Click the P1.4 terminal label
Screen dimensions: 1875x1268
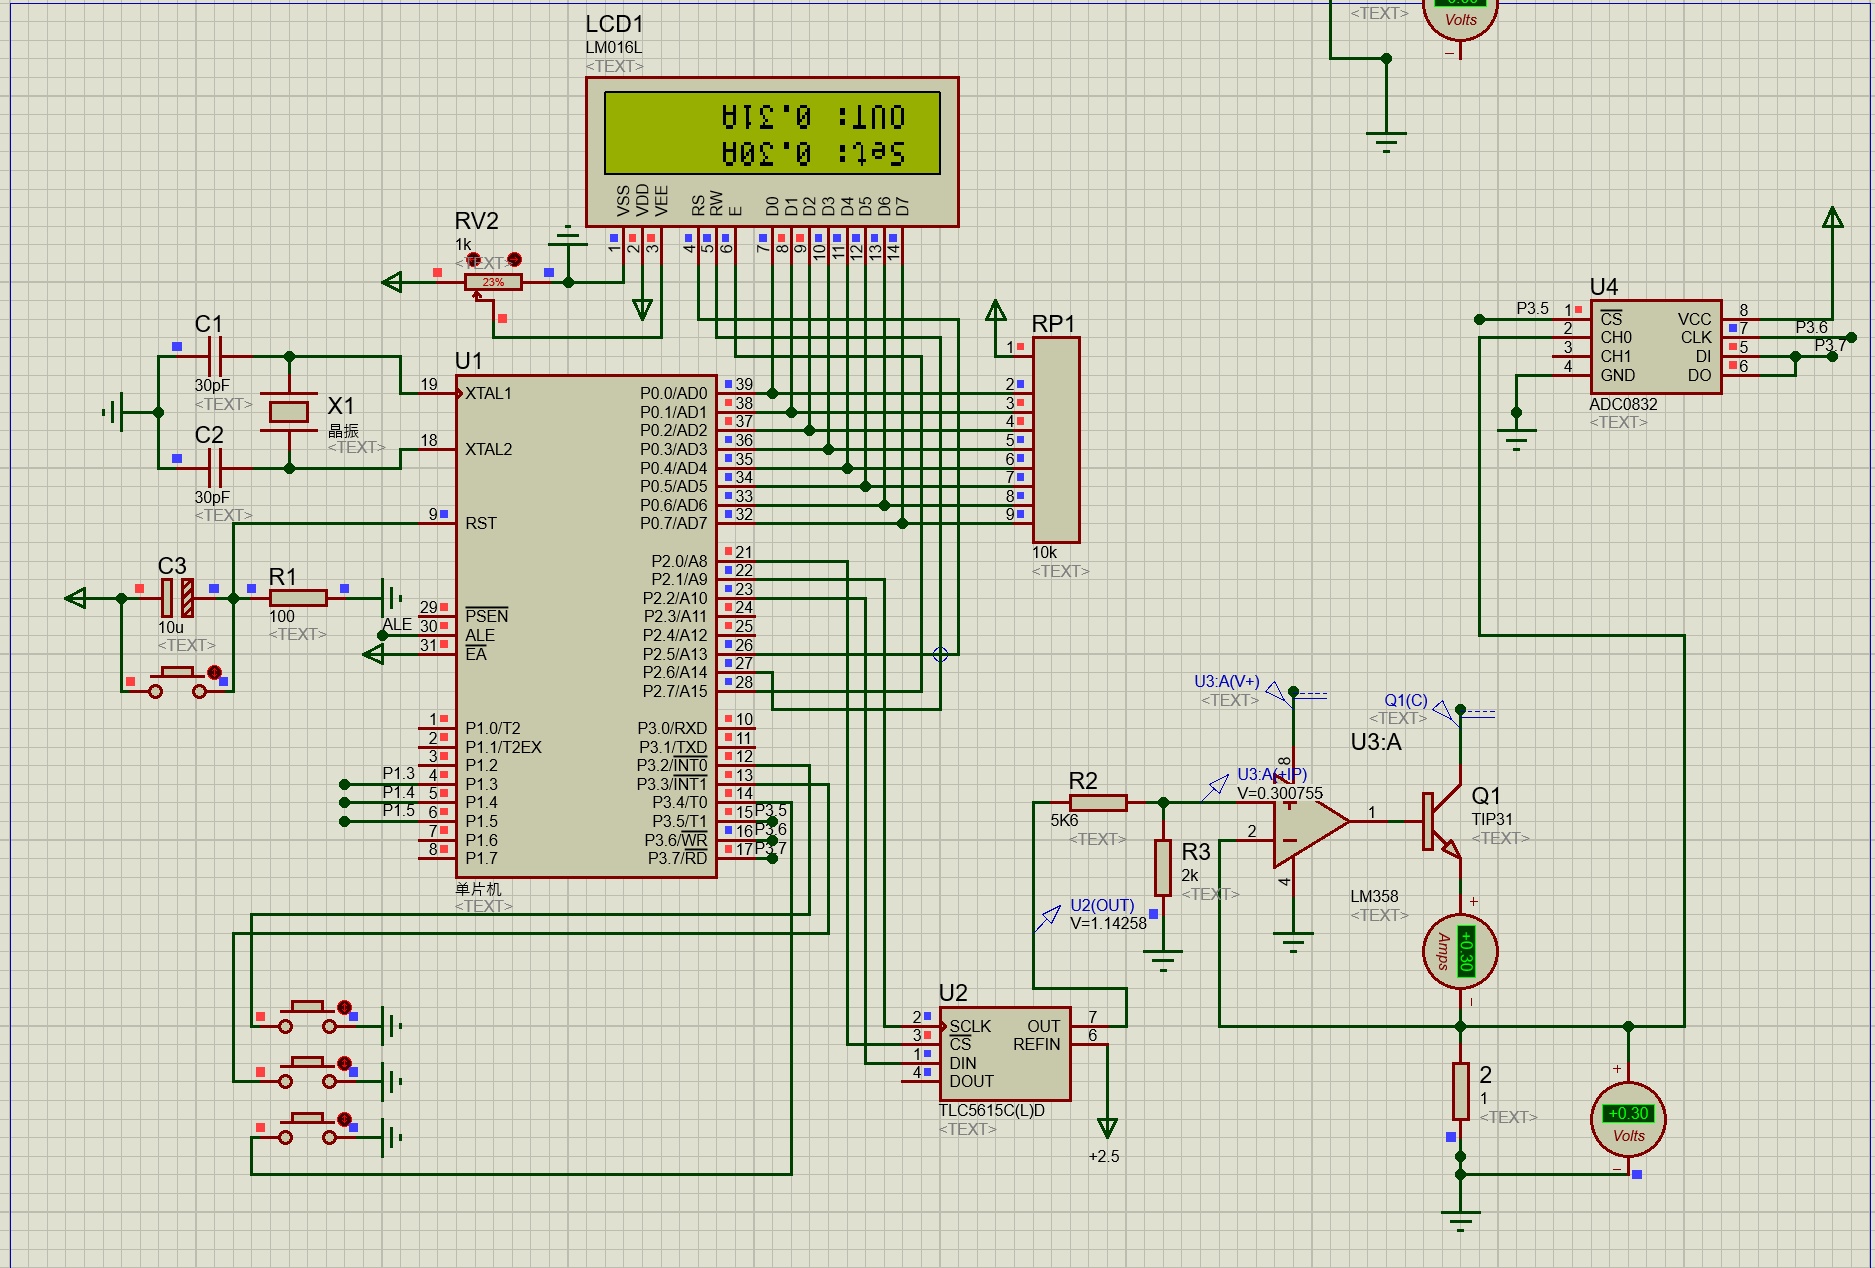[x=398, y=792]
